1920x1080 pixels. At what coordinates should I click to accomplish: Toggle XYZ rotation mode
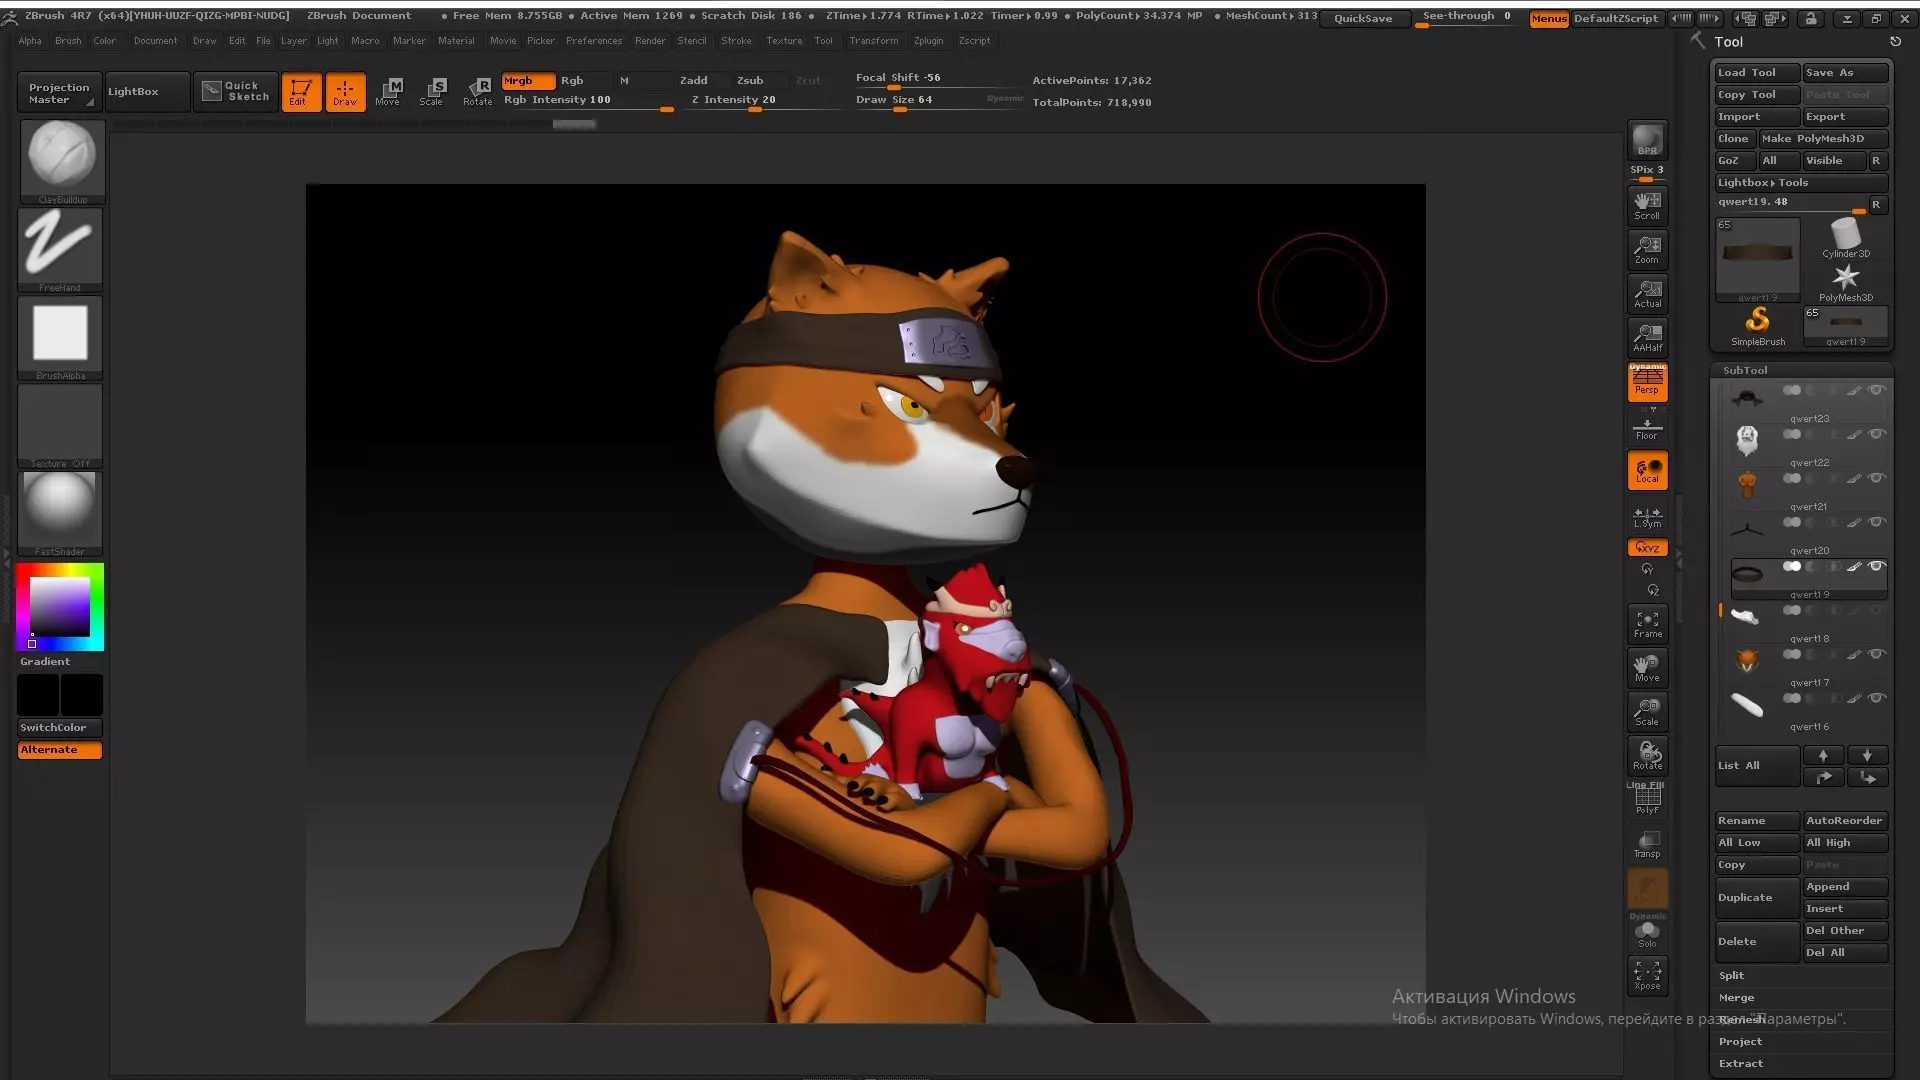click(x=1647, y=548)
